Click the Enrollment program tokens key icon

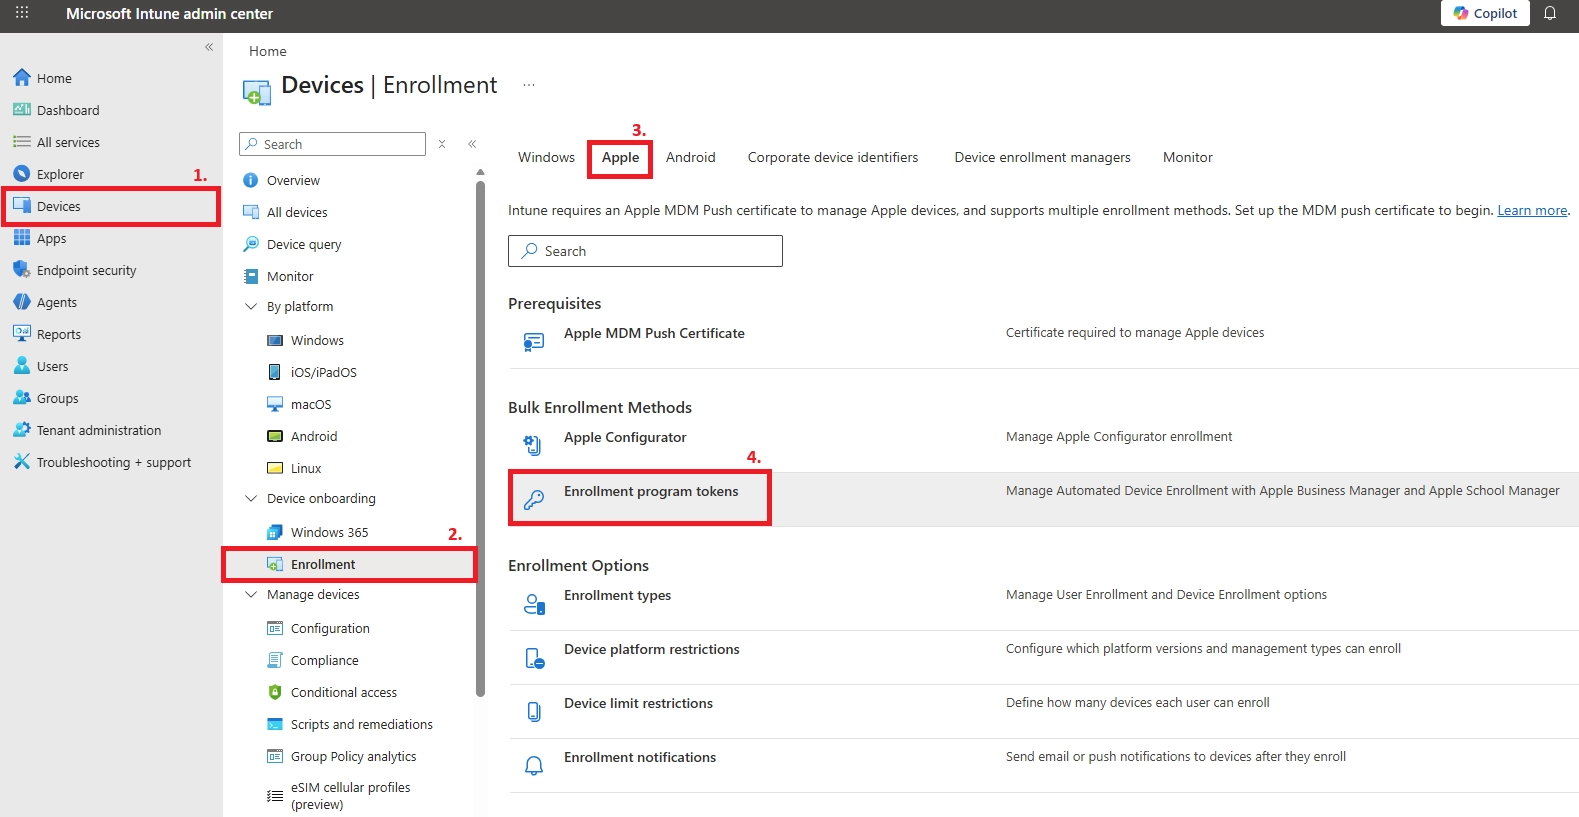point(534,499)
